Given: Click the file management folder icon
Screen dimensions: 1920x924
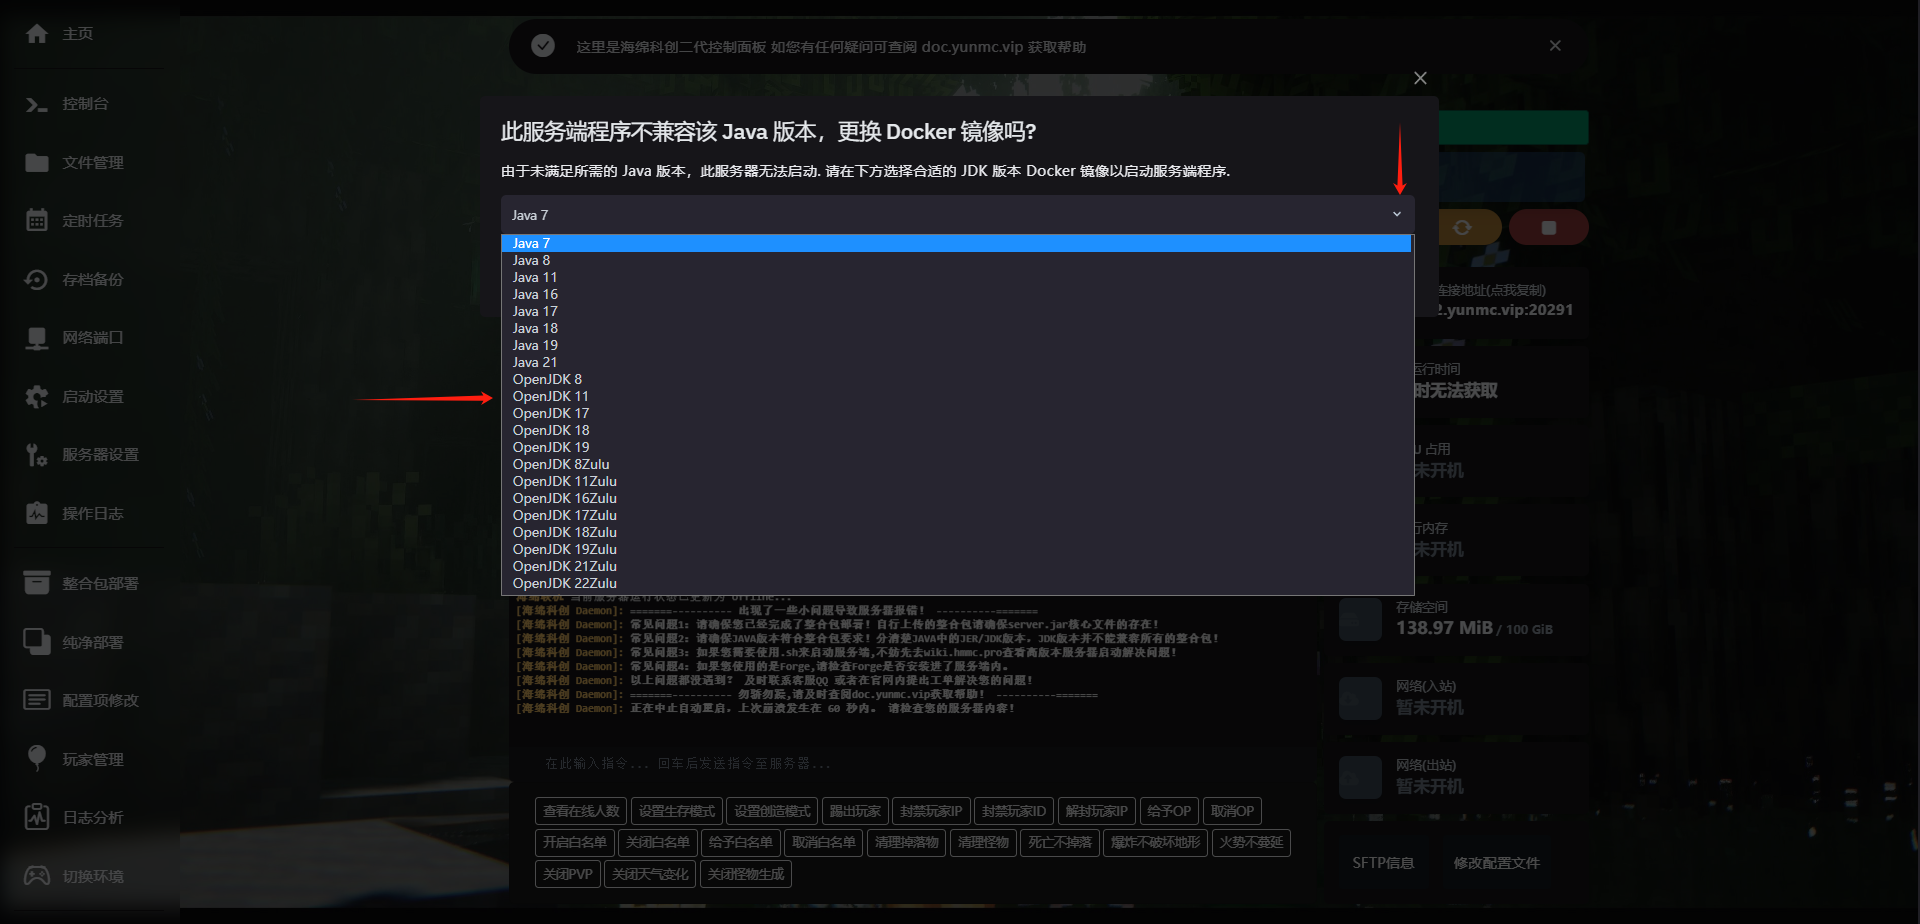Looking at the screenshot, I should (x=37, y=162).
